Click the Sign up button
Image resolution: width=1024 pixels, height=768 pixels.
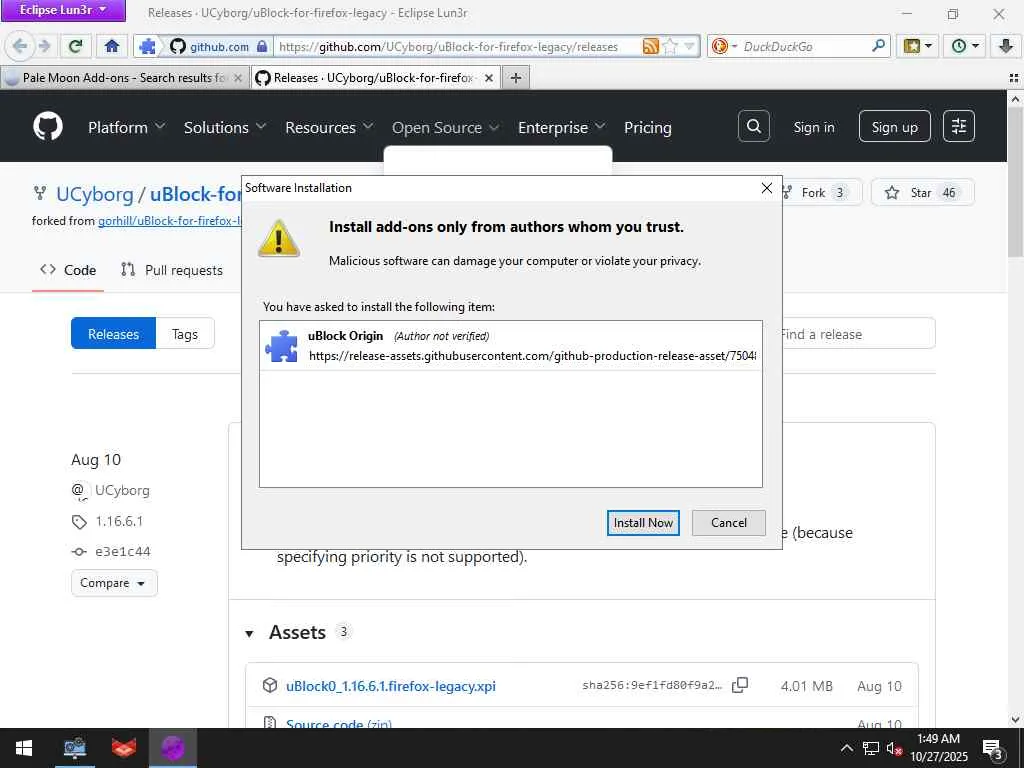click(894, 127)
